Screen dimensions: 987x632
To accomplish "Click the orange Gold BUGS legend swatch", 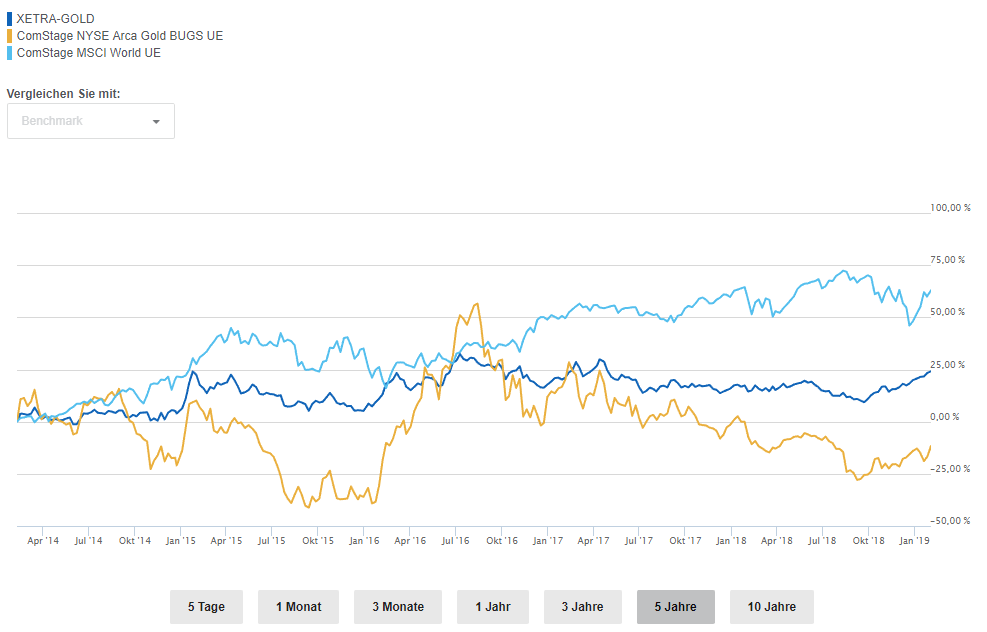I will (10, 36).
